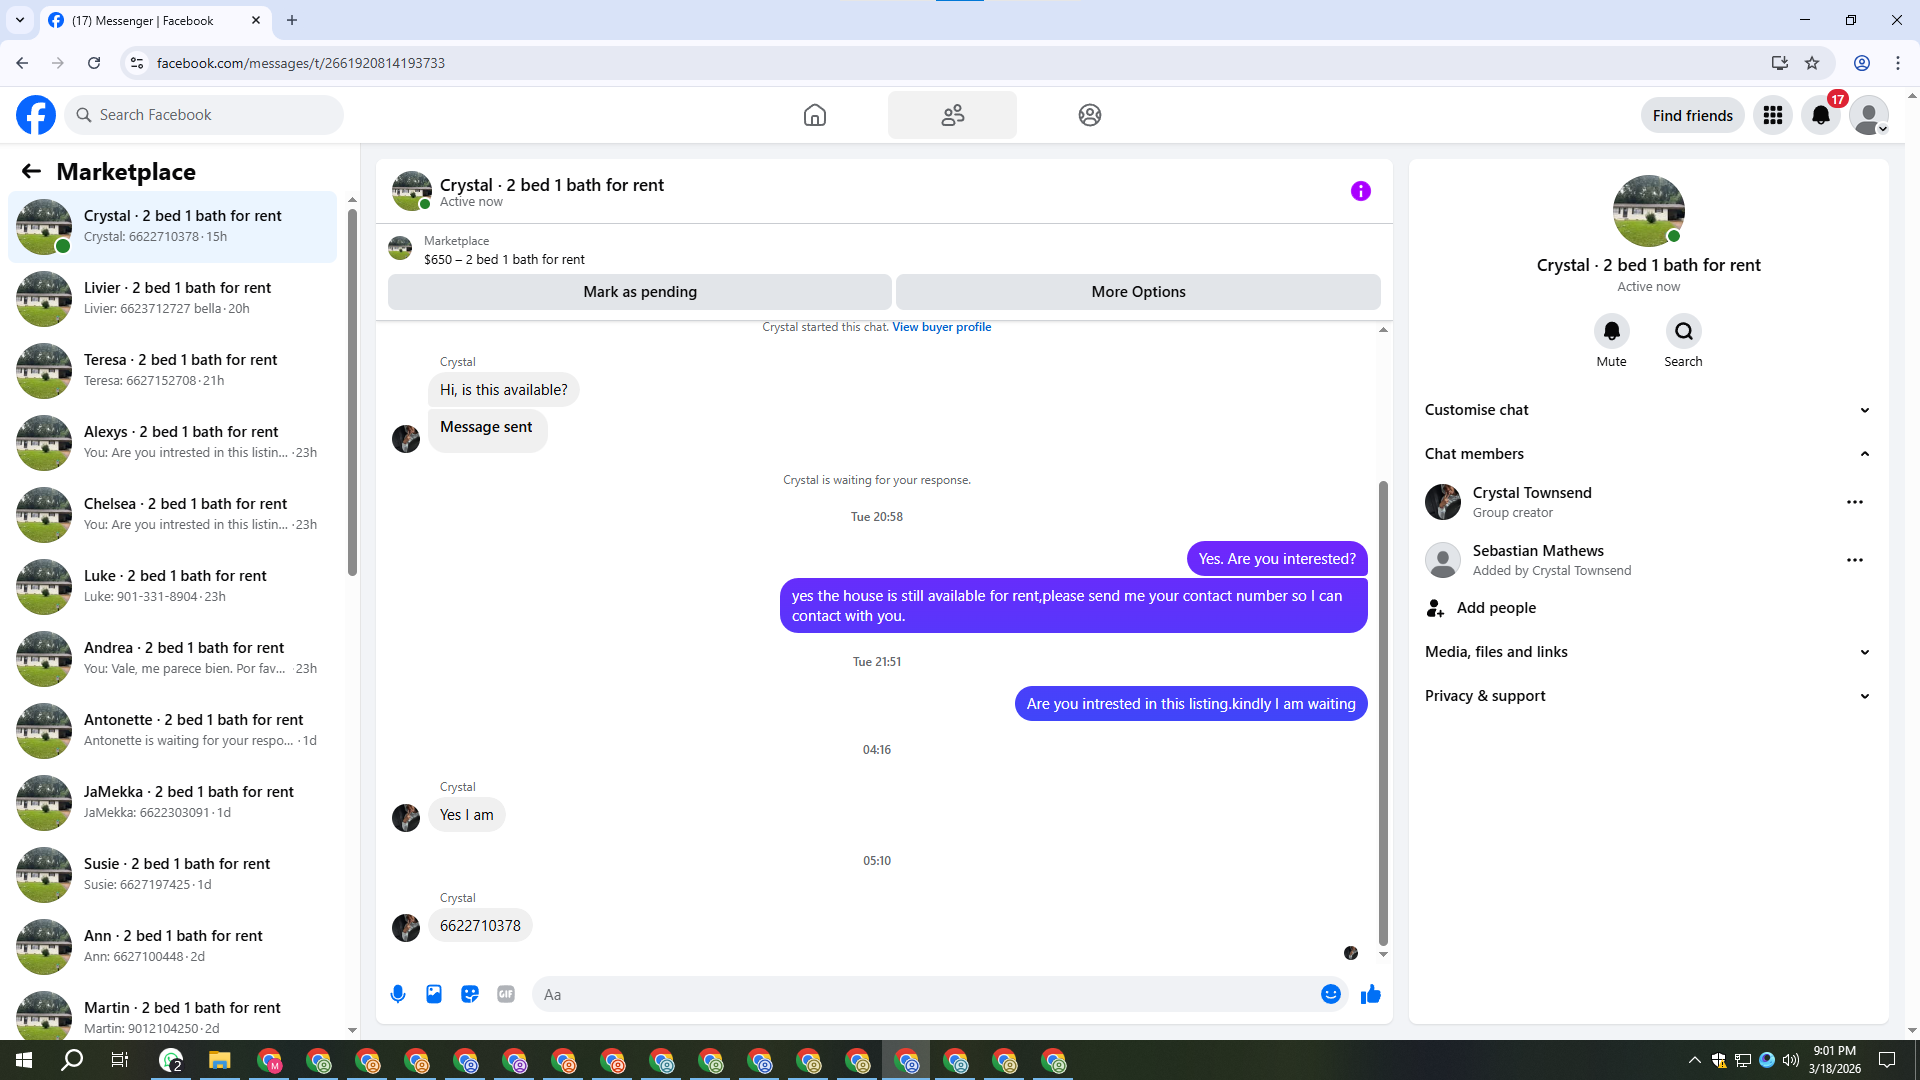Click the purple conversation info icon
The width and height of the screenshot is (1920, 1080).
tap(1360, 191)
